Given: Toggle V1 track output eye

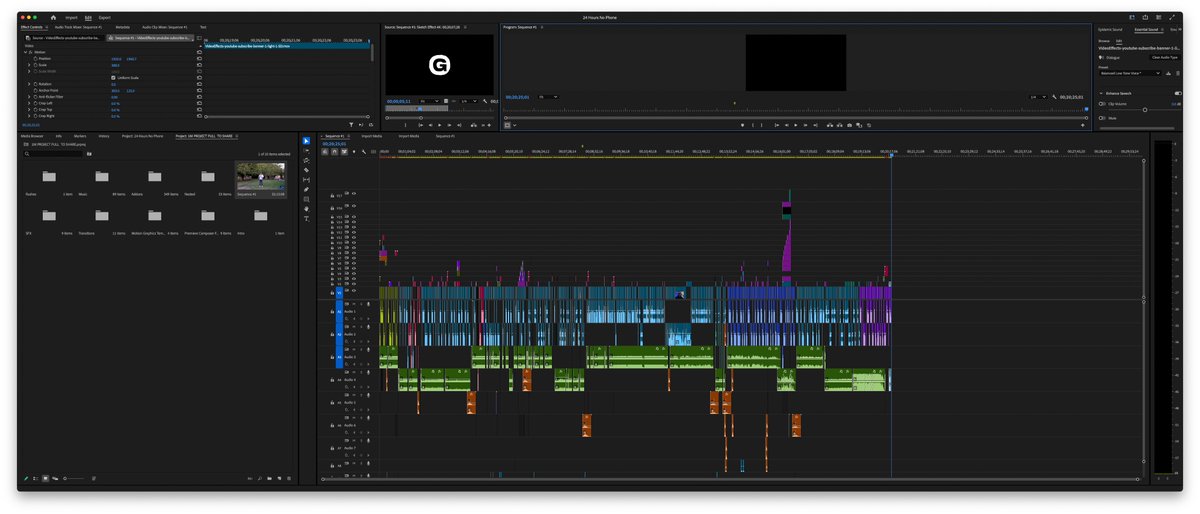Looking at the screenshot, I should pos(354,292).
